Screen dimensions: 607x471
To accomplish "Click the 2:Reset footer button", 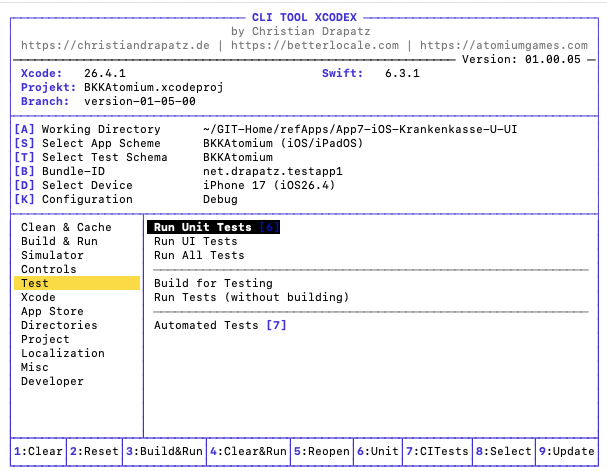I will pyautogui.click(x=94, y=451).
